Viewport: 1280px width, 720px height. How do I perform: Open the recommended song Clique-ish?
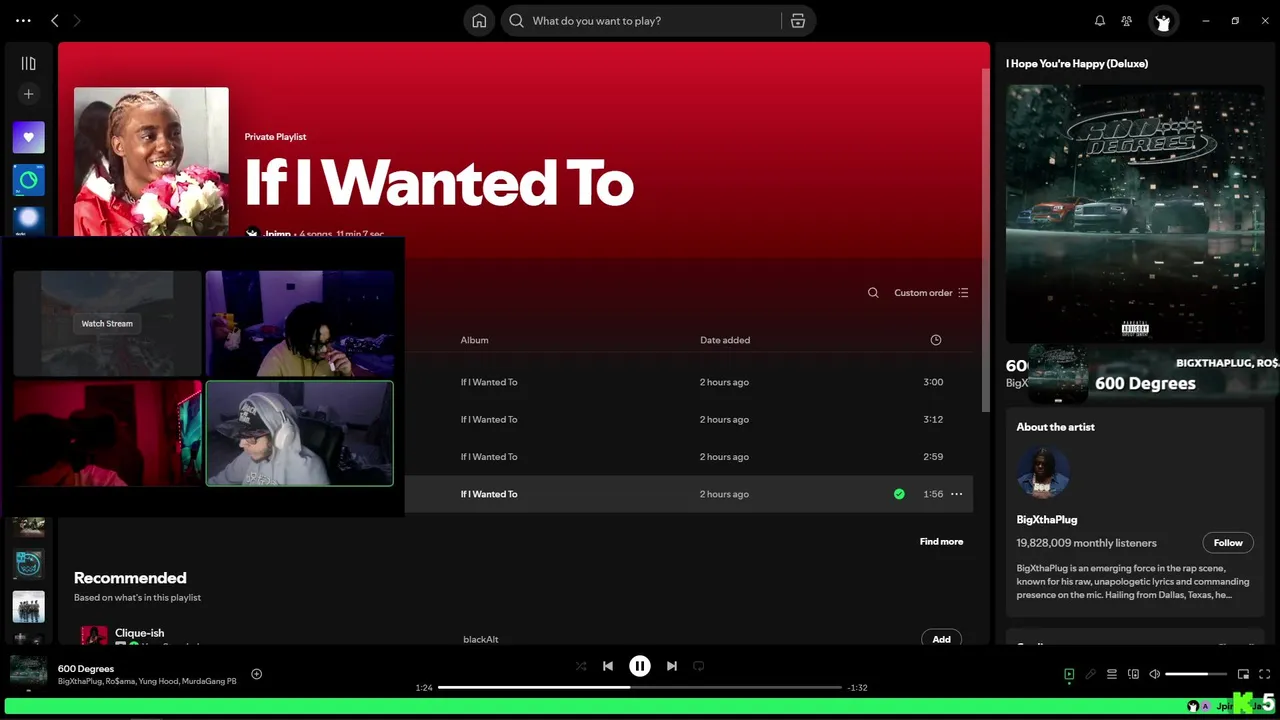[x=140, y=633]
